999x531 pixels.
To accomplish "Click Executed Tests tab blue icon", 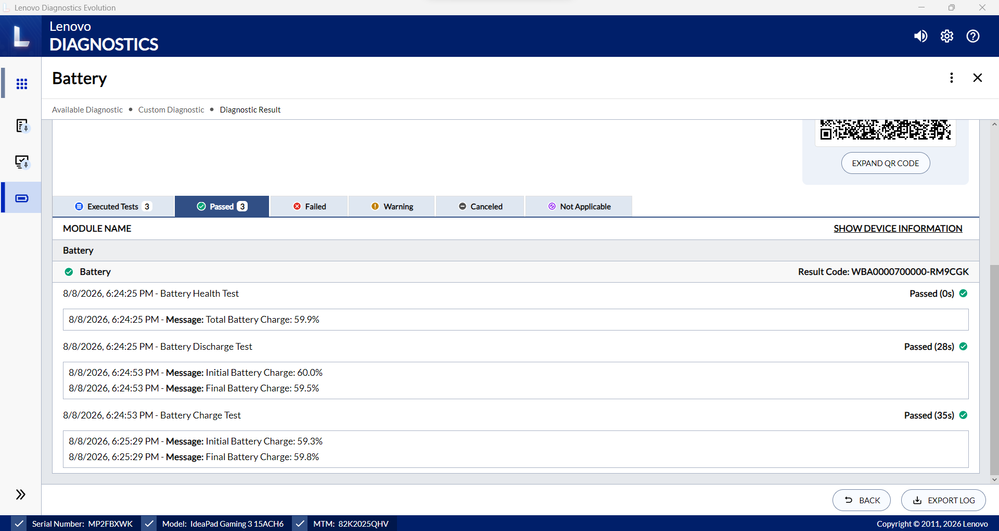I will 79,207.
